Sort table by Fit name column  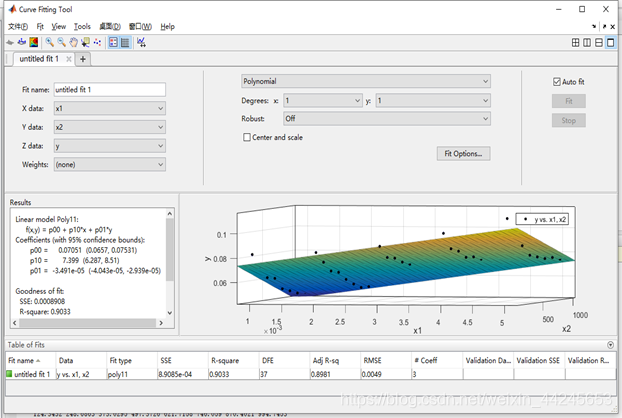(x=31, y=360)
